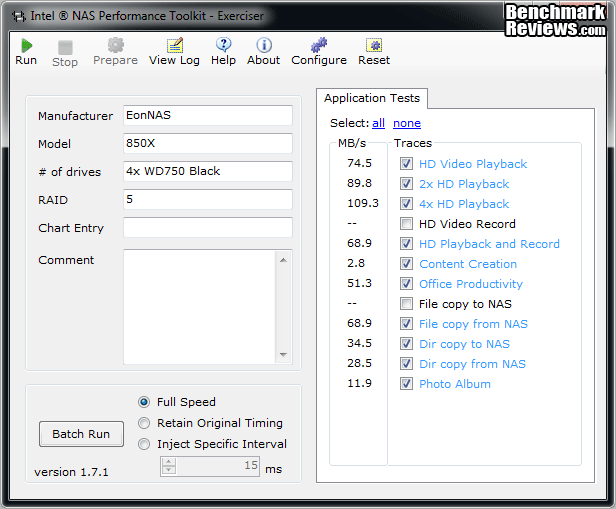This screenshot has width=616, height=509.
Task: Click the grey Stop icon
Action: click(65, 48)
